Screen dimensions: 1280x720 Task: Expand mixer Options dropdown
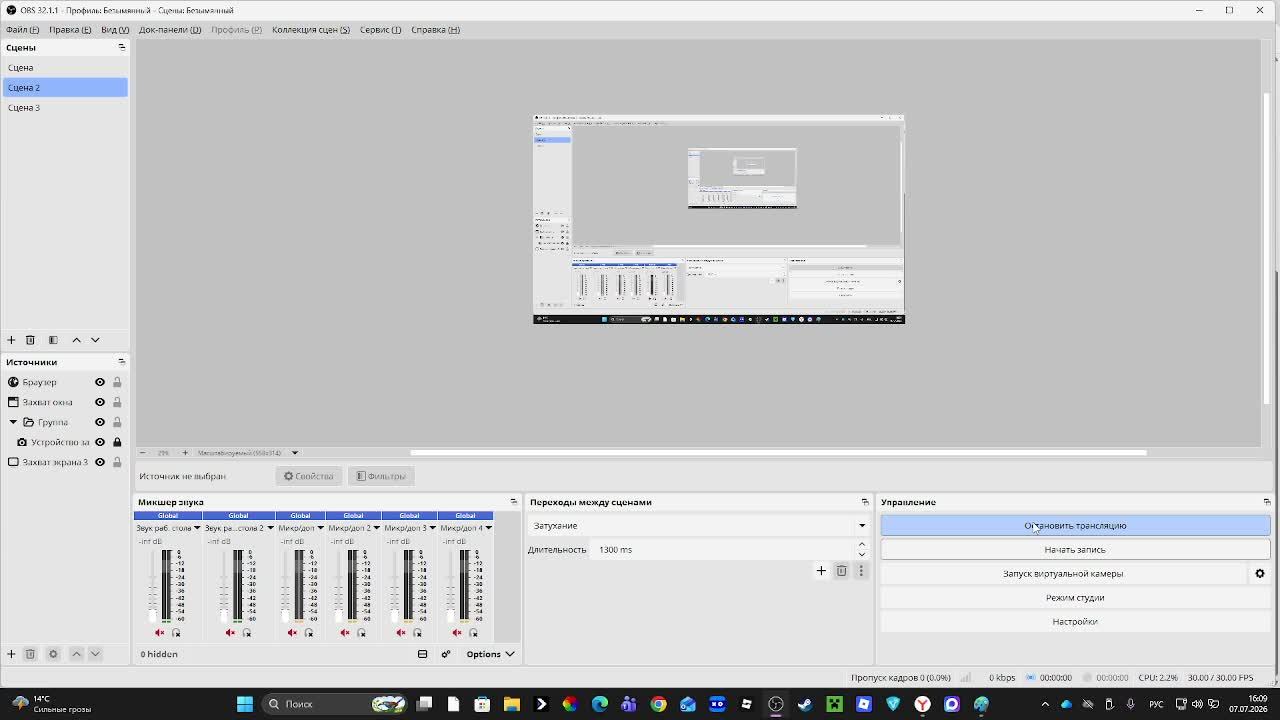click(x=490, y=654)
